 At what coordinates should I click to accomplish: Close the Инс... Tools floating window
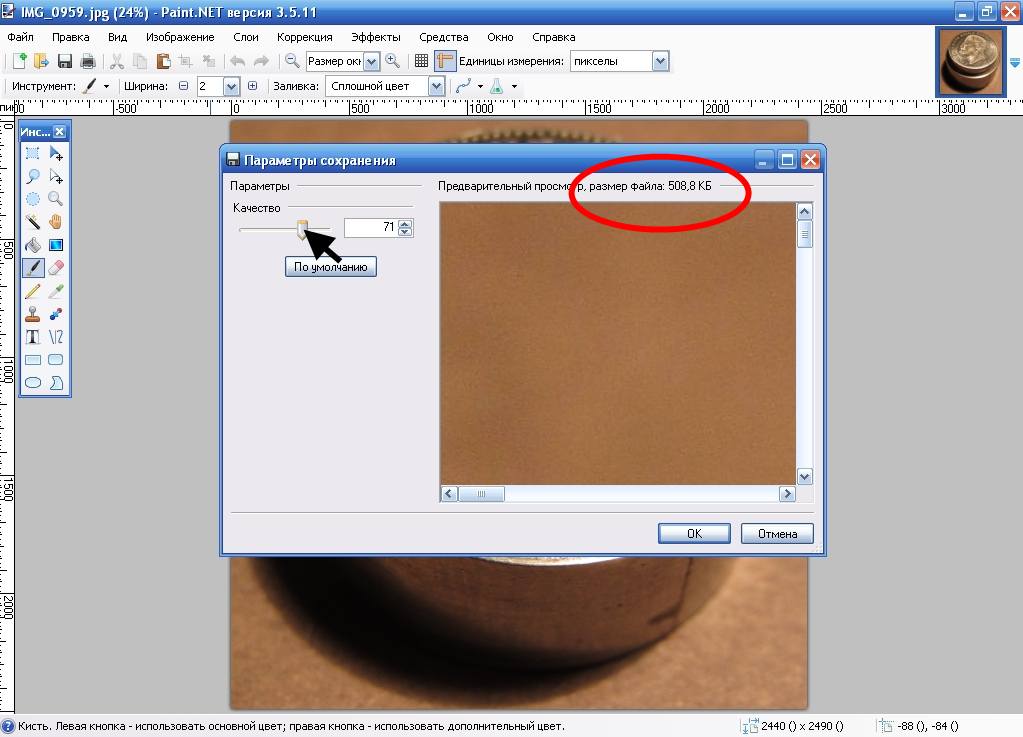(x=59, y=132)
